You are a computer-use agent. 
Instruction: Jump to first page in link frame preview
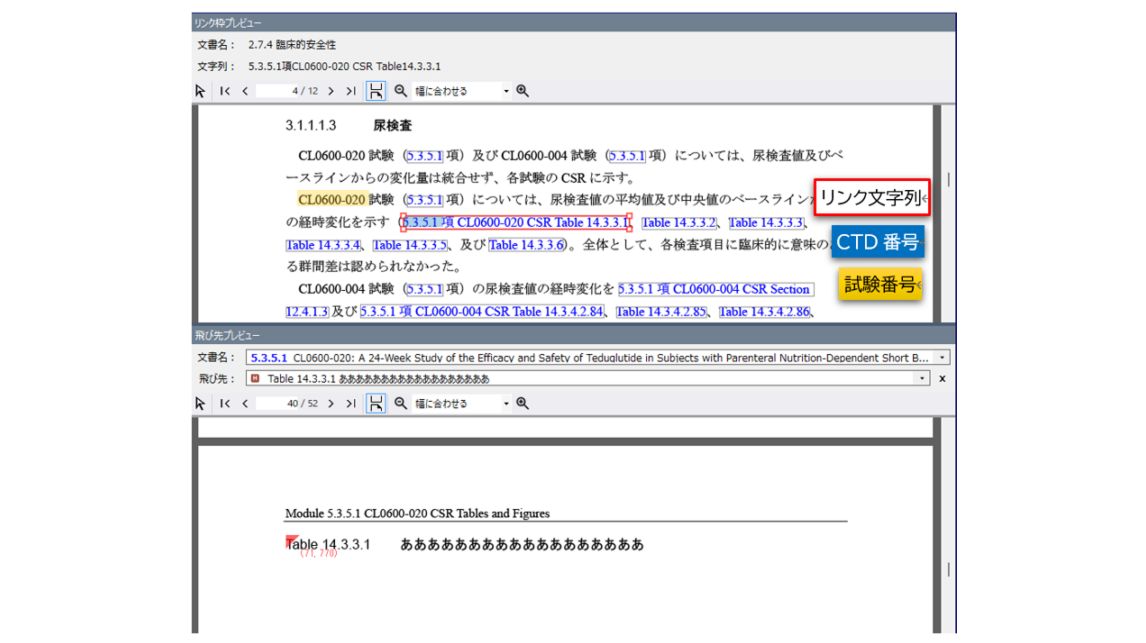coord(225,91)
